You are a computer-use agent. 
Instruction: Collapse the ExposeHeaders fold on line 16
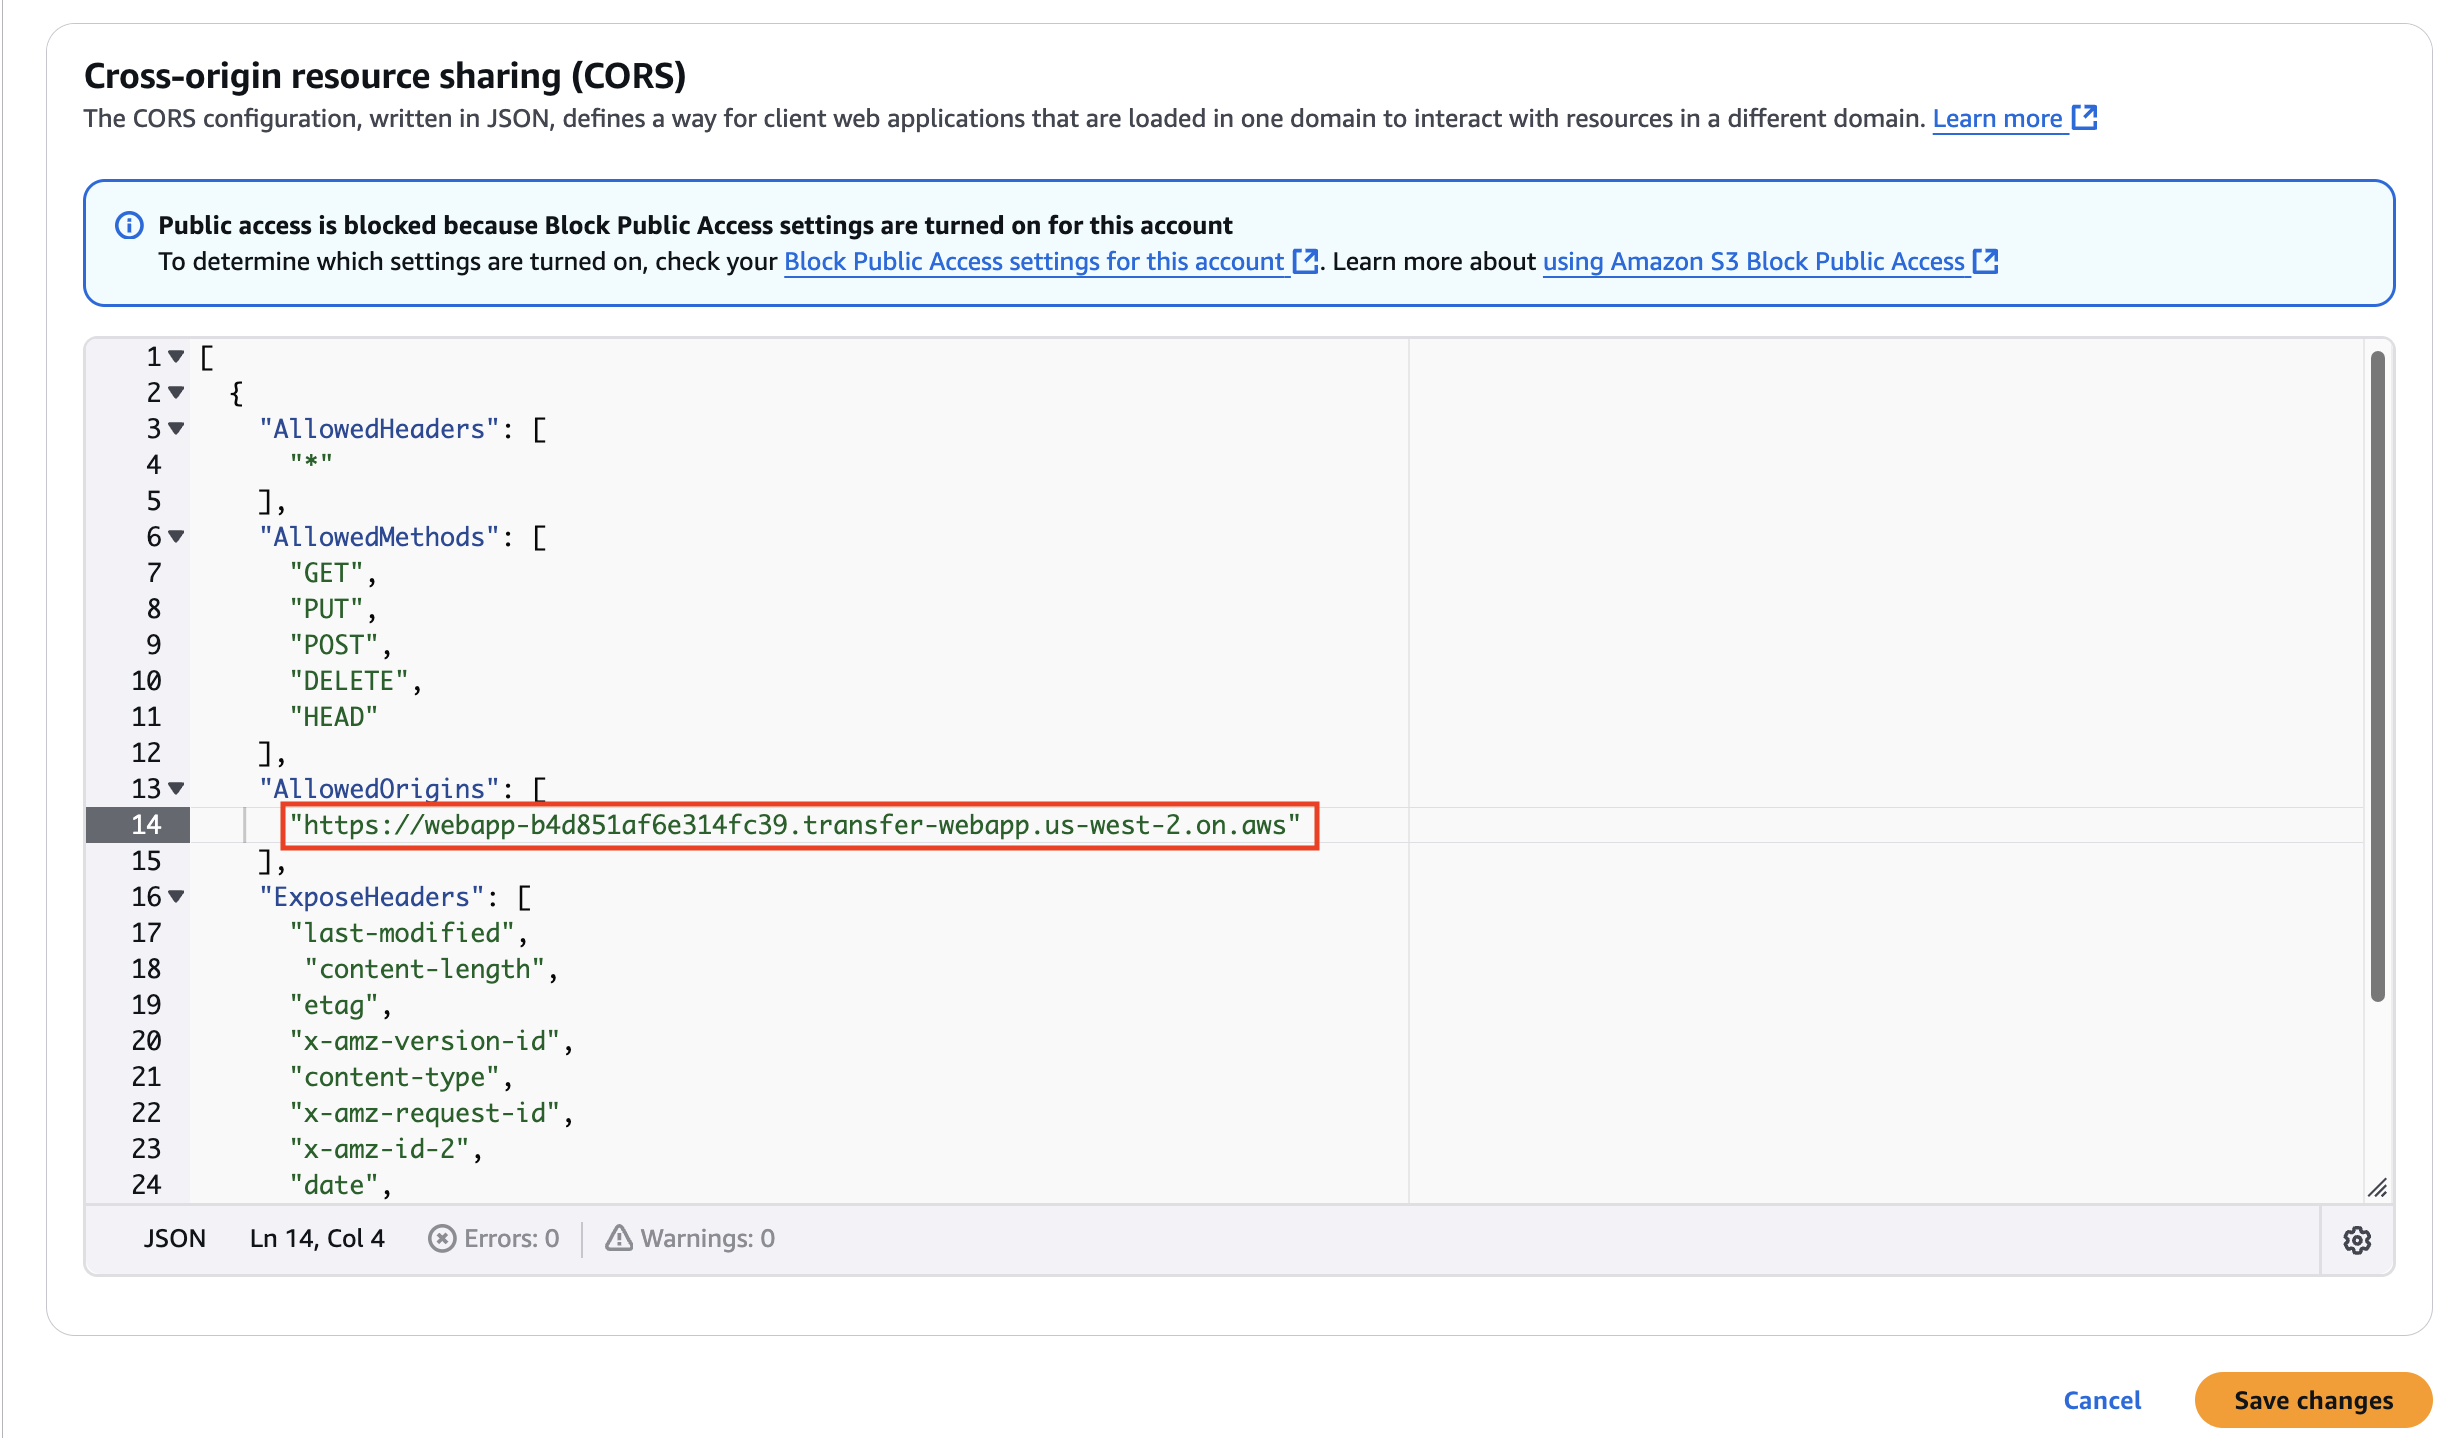click(x=176, y=897)
